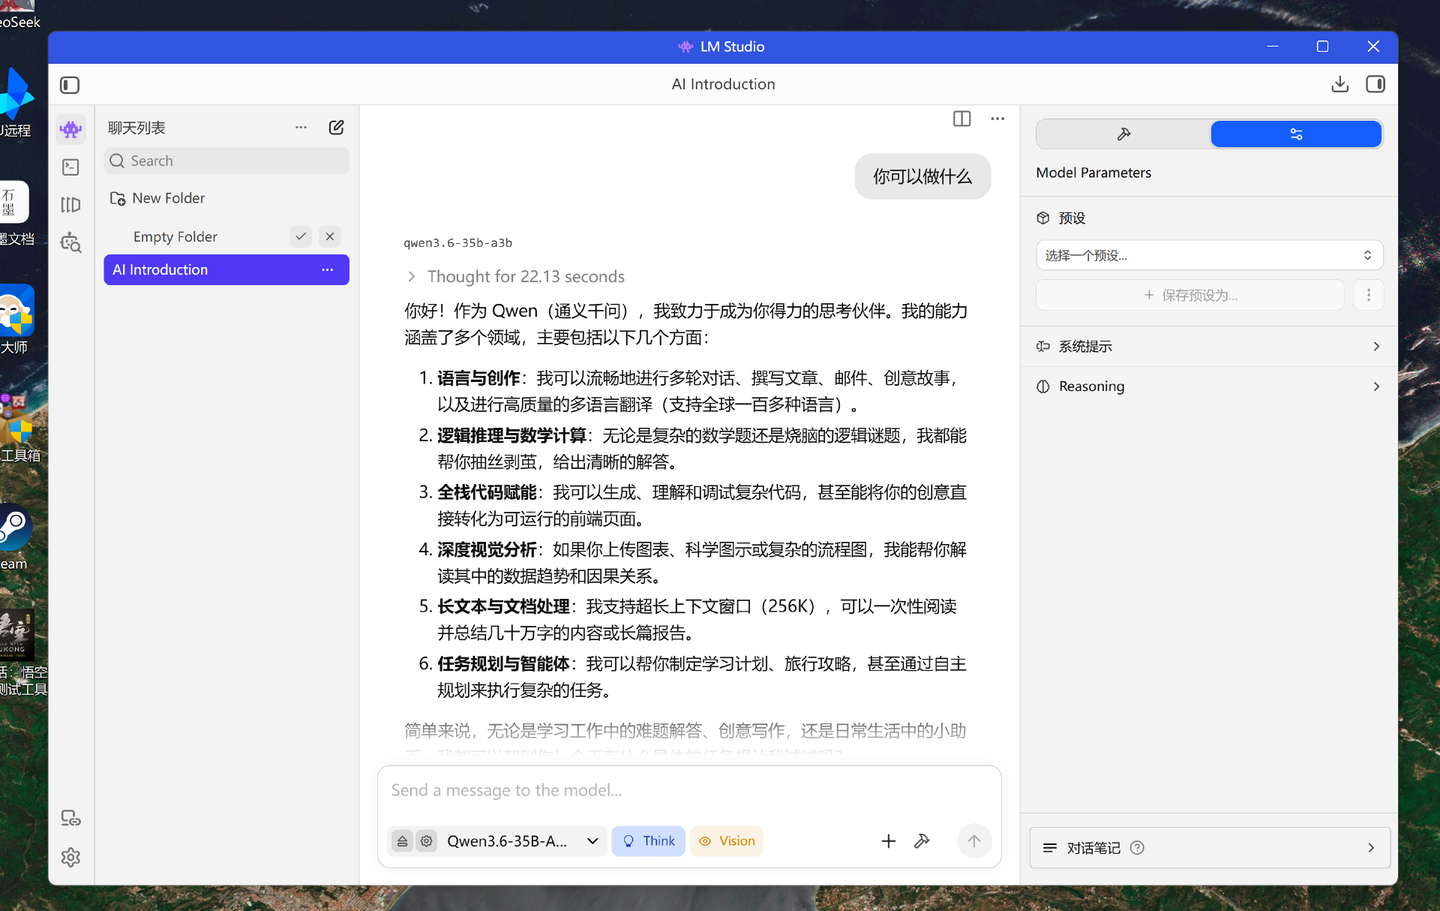Click the 深度视觉分析 list item heading
This screenshot has width=1440, height=911.
[x=487, y=549]
